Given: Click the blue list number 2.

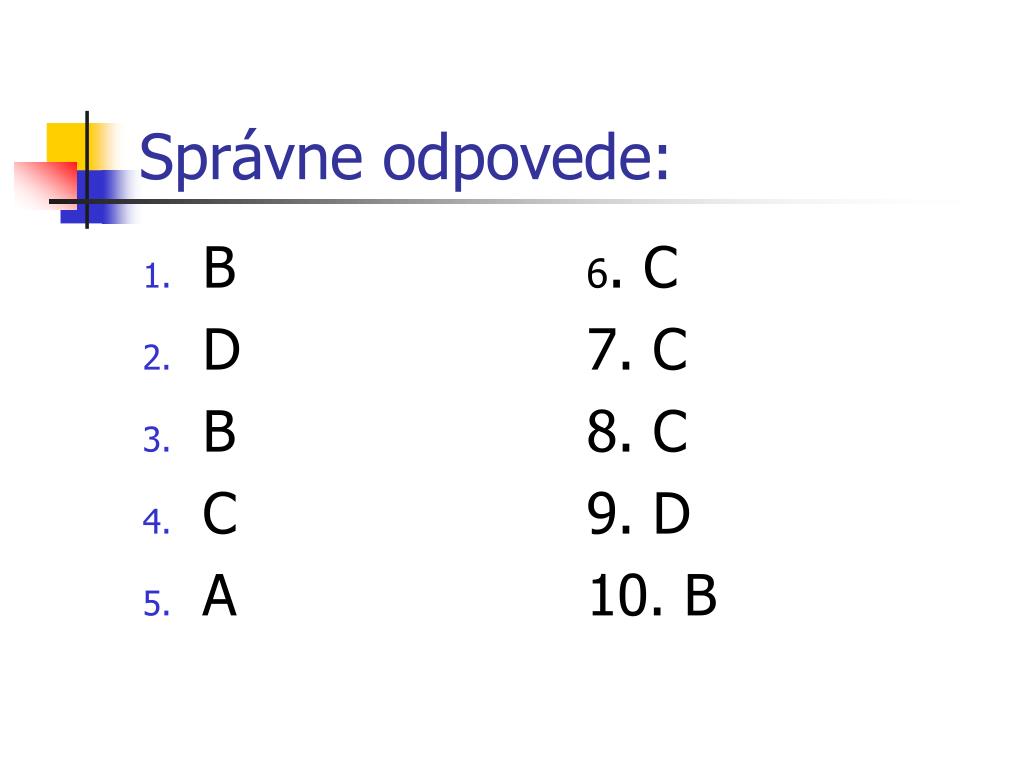Looking at the screenshot, I should click(x=157, y=358).
